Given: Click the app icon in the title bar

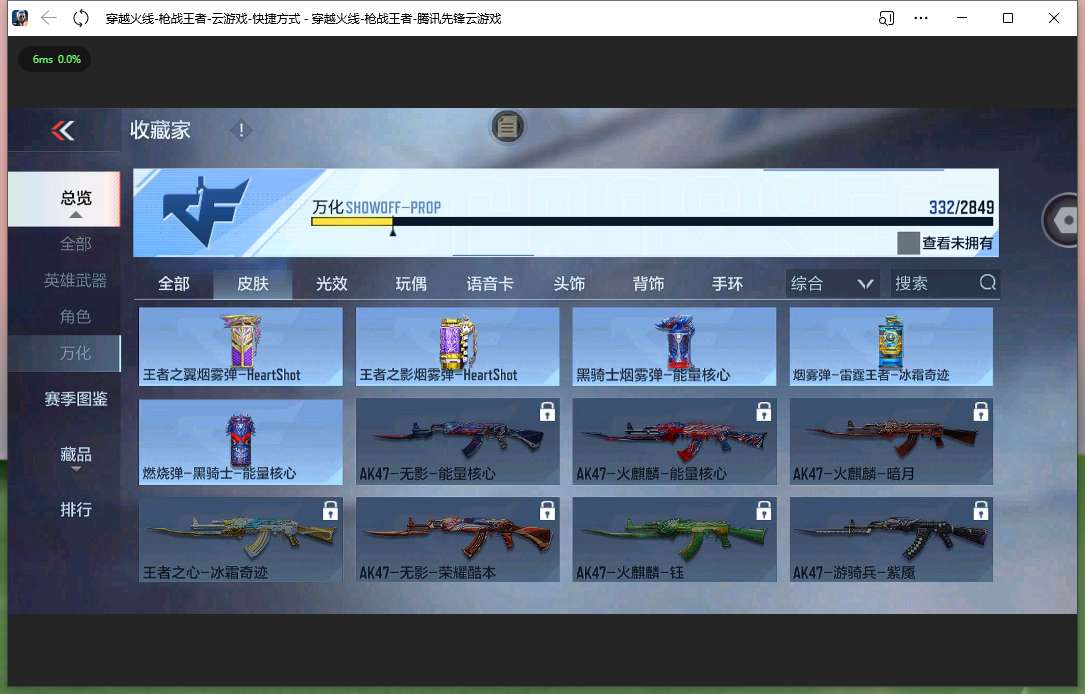Looking at the screenshot, I should pyautogui.click(x=20, y=18).
